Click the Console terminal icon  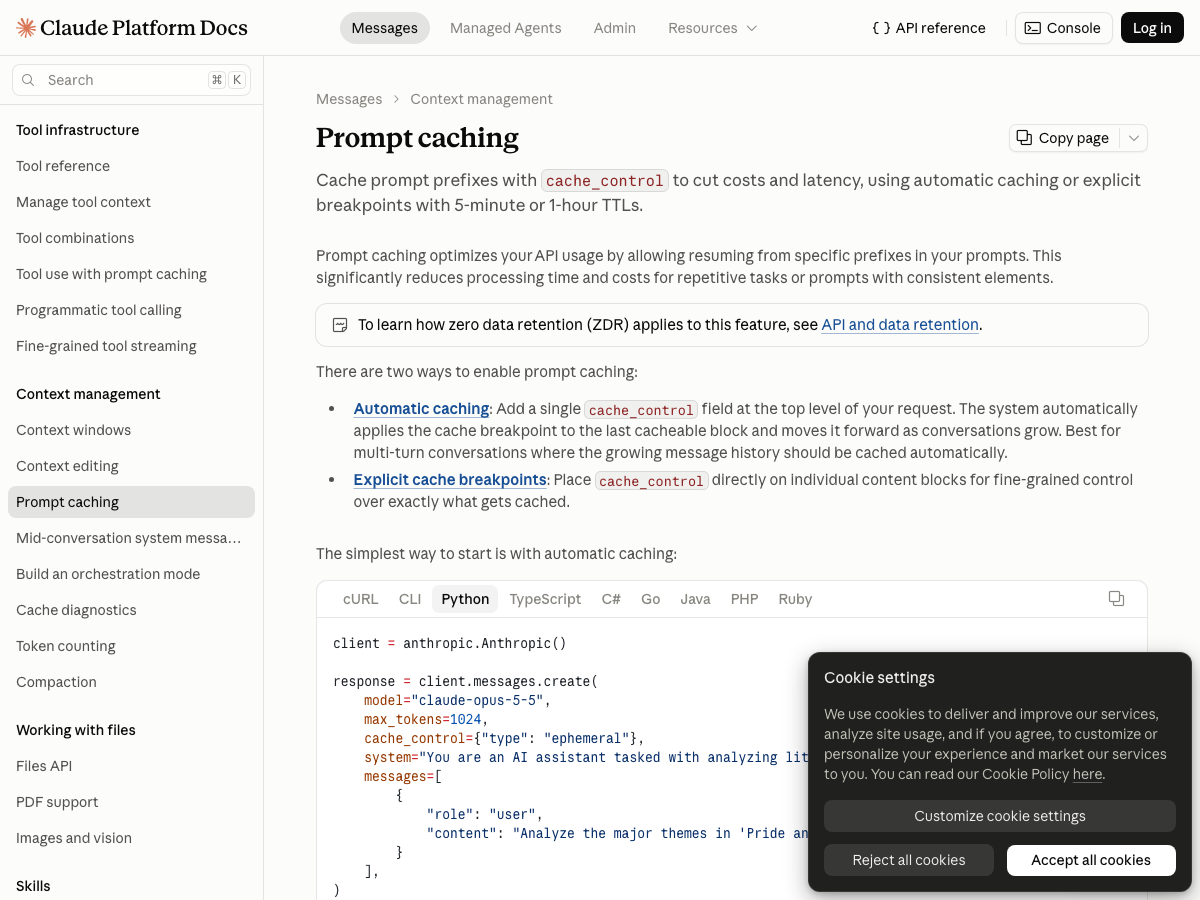click(x=1033, y=28)
